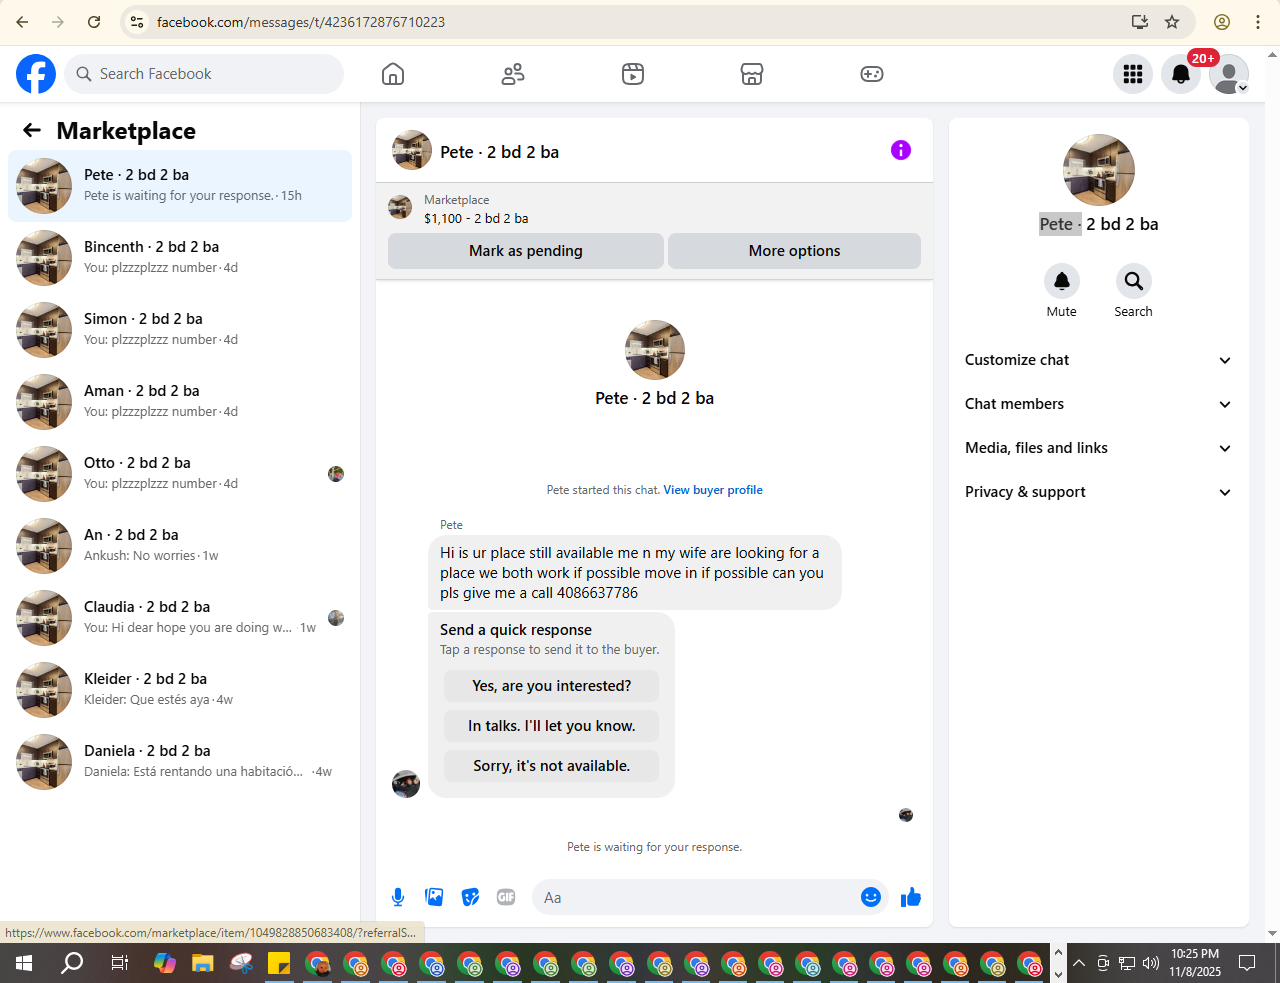The height and width of the screenshot is (983, 1280).
Task: Click Pete's message about the place being available
Action: coord(634,573)
